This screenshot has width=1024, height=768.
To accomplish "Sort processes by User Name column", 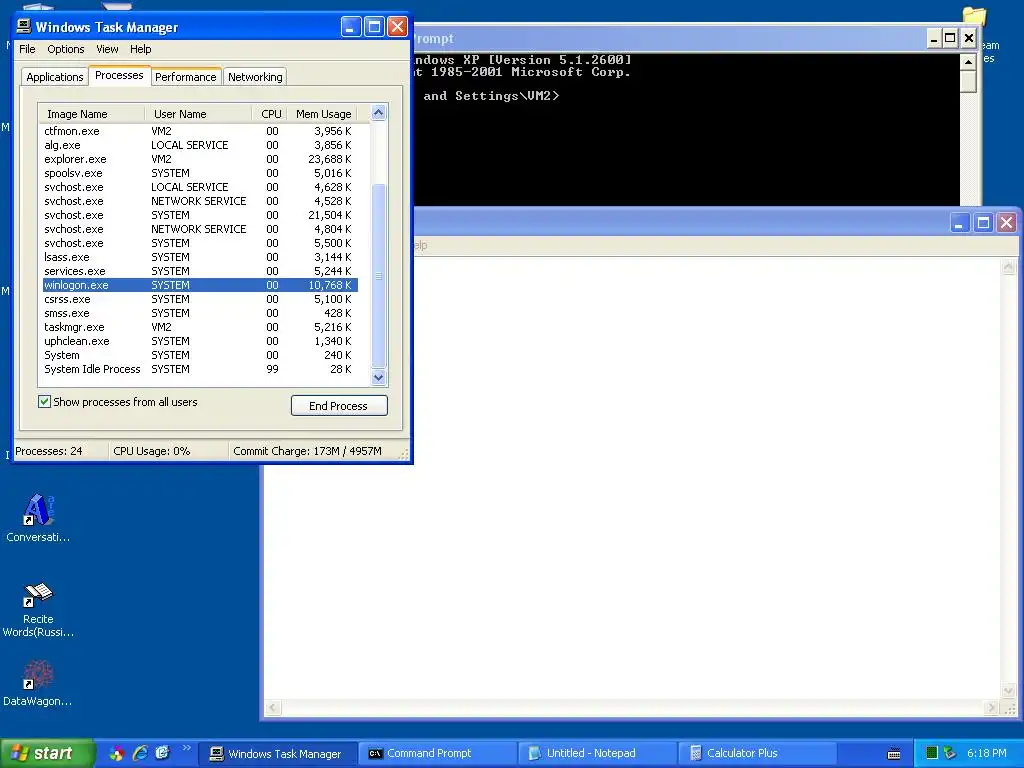I will pos(198,114).
